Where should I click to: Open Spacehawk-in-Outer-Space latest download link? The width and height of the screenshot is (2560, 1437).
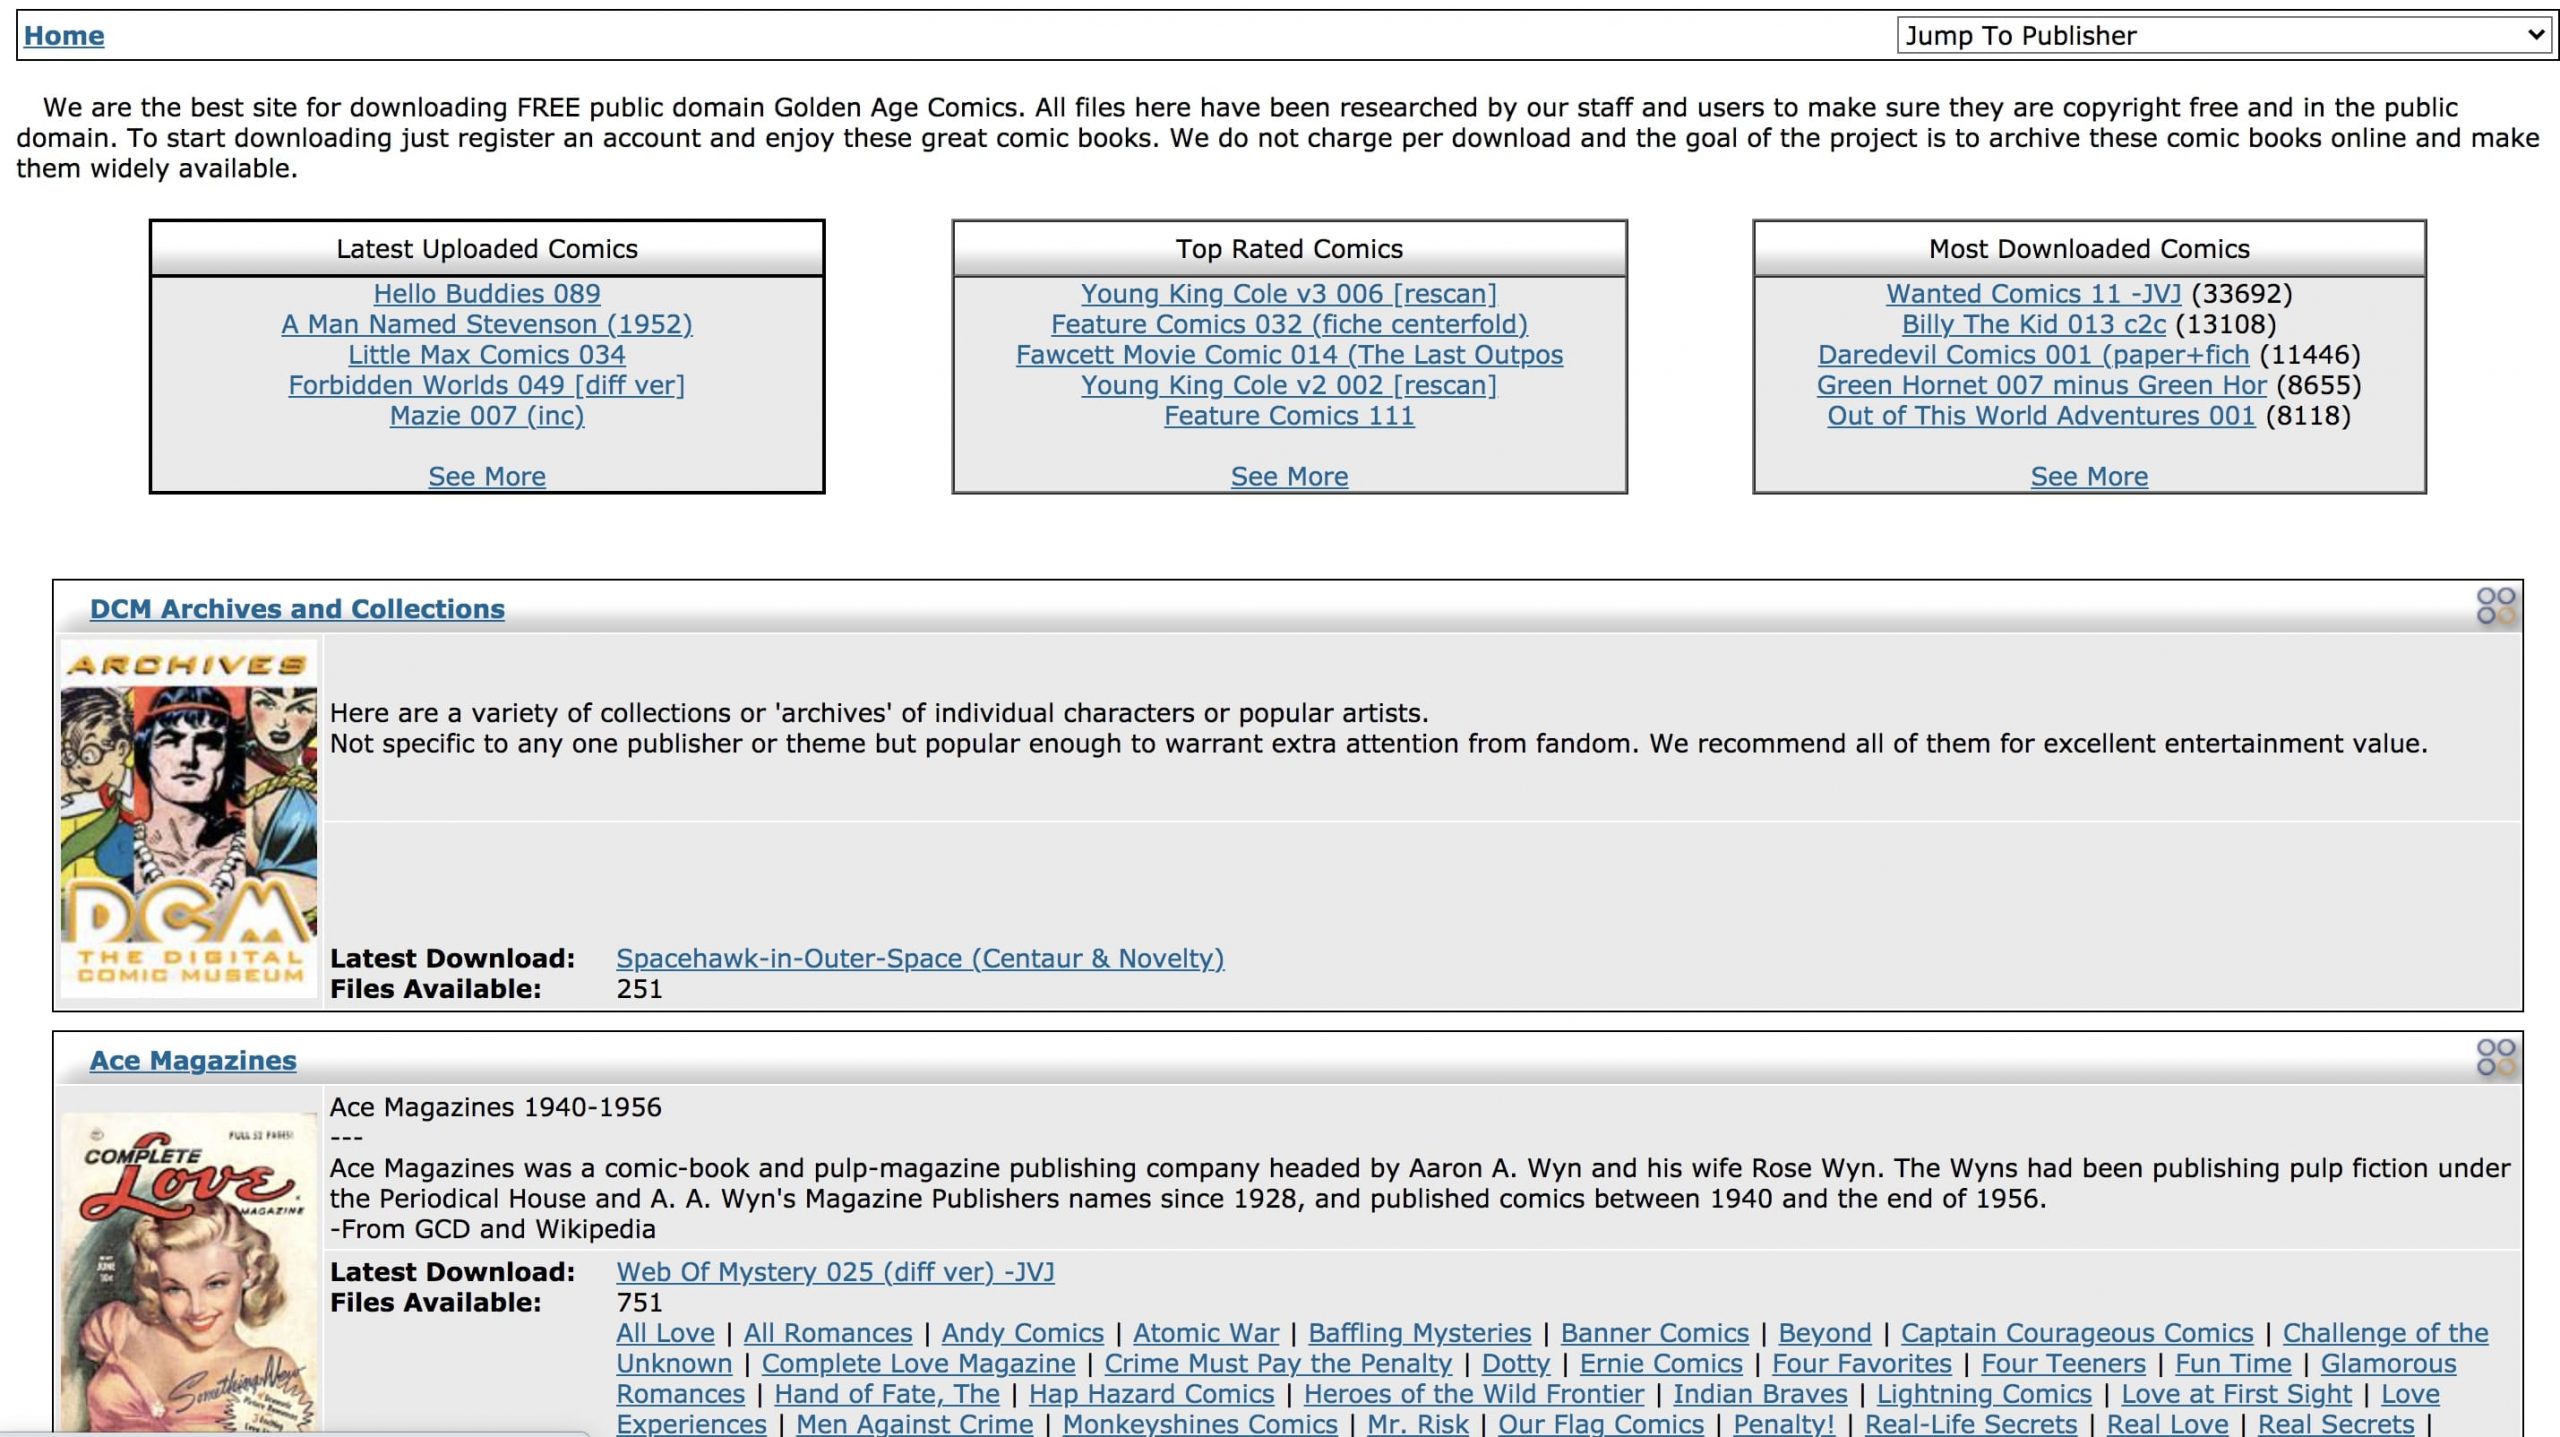[x=919, y=958]
